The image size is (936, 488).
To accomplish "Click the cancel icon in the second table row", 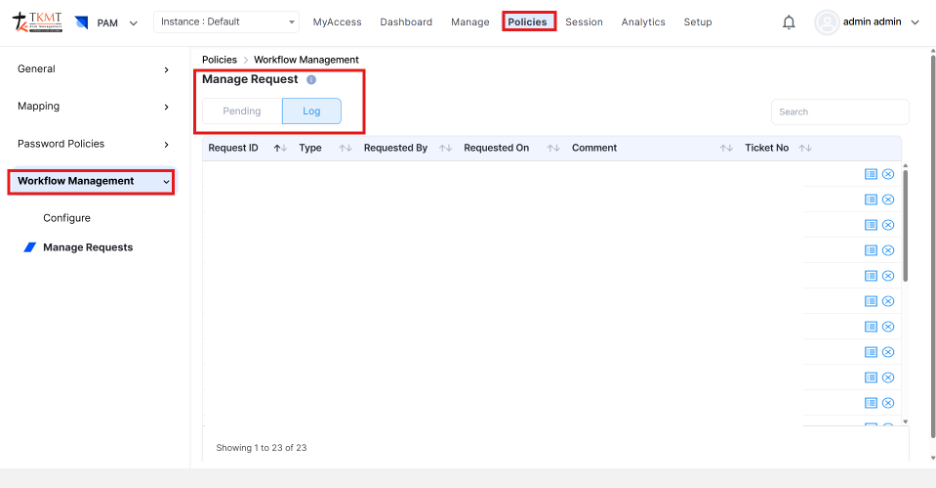I will pyautogui.click(x=888, y=199).
